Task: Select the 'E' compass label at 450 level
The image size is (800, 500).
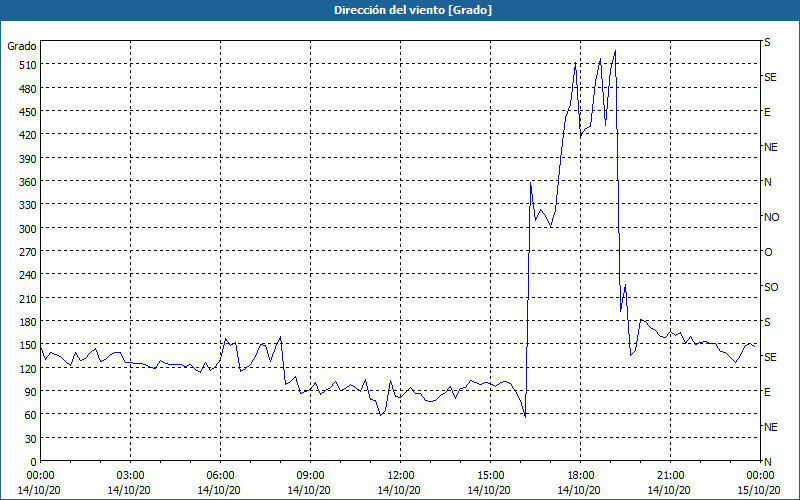Action: (767, 112)
